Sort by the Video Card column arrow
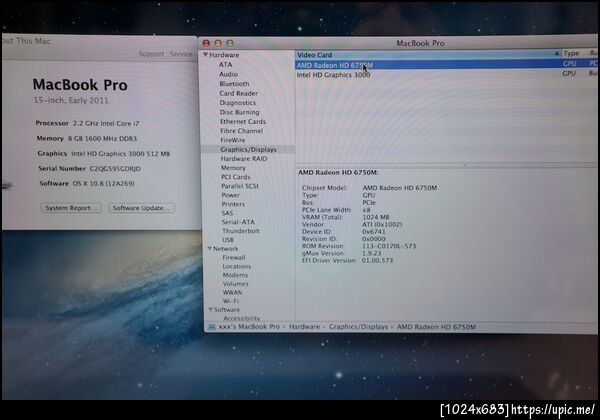 [557, 54]
